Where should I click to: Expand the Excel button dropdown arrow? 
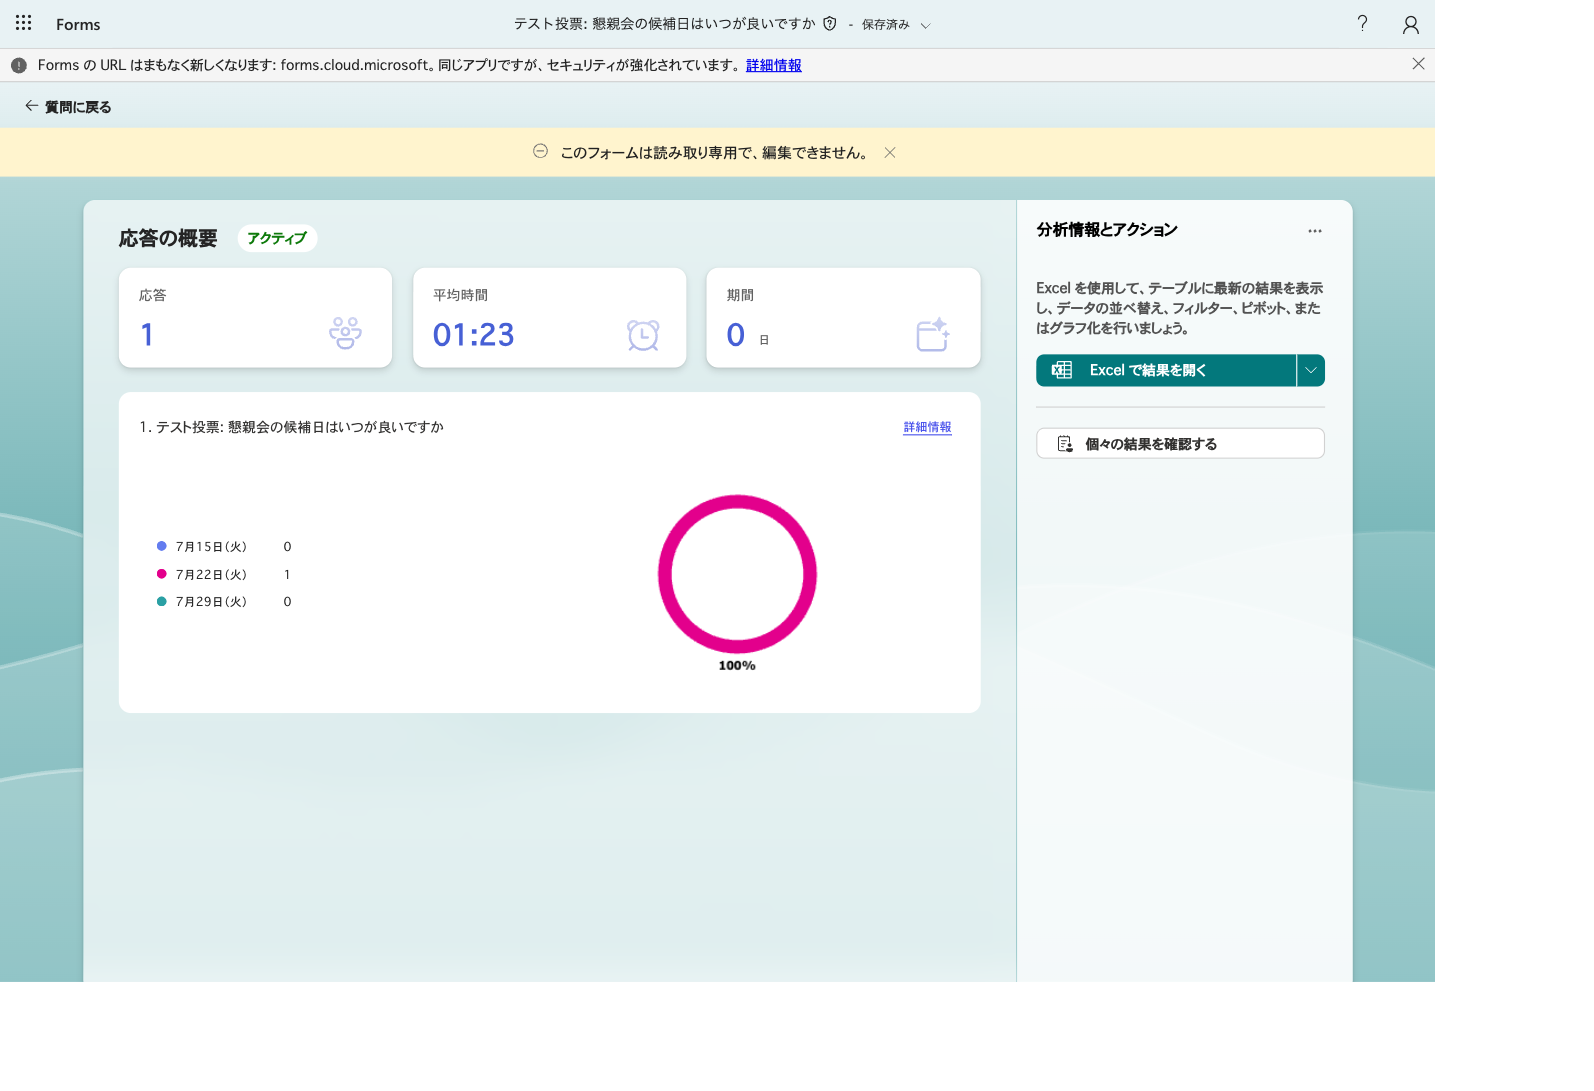(x=1311, y=370)
